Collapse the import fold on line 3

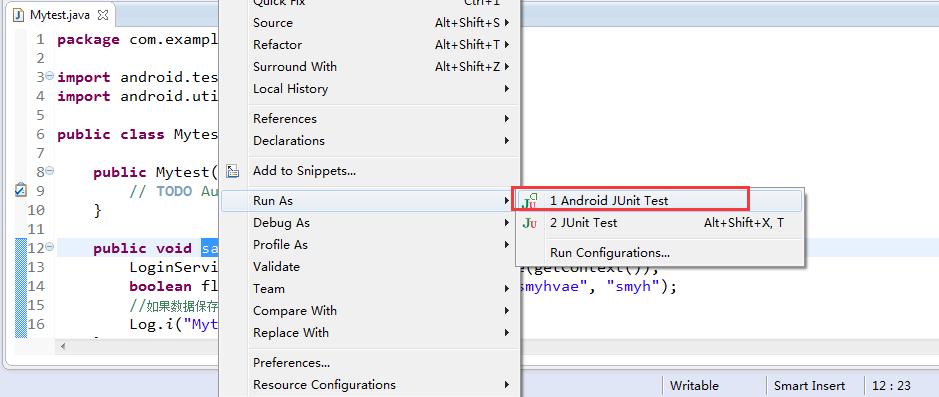(50, 75)
